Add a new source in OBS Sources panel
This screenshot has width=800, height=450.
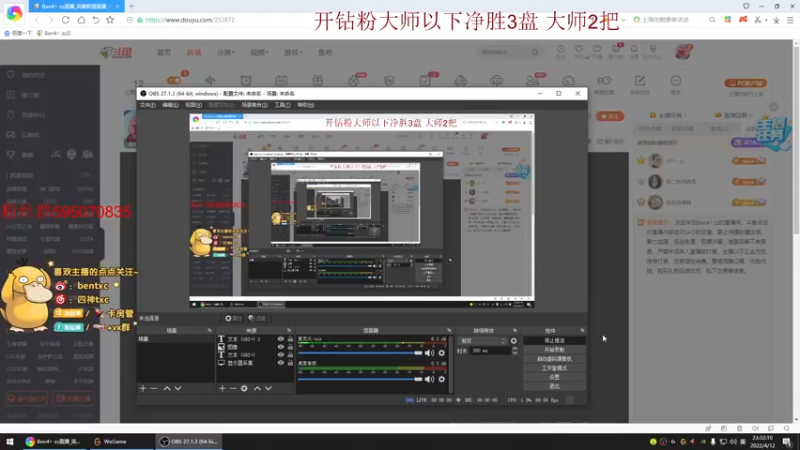tap(222, 389)
